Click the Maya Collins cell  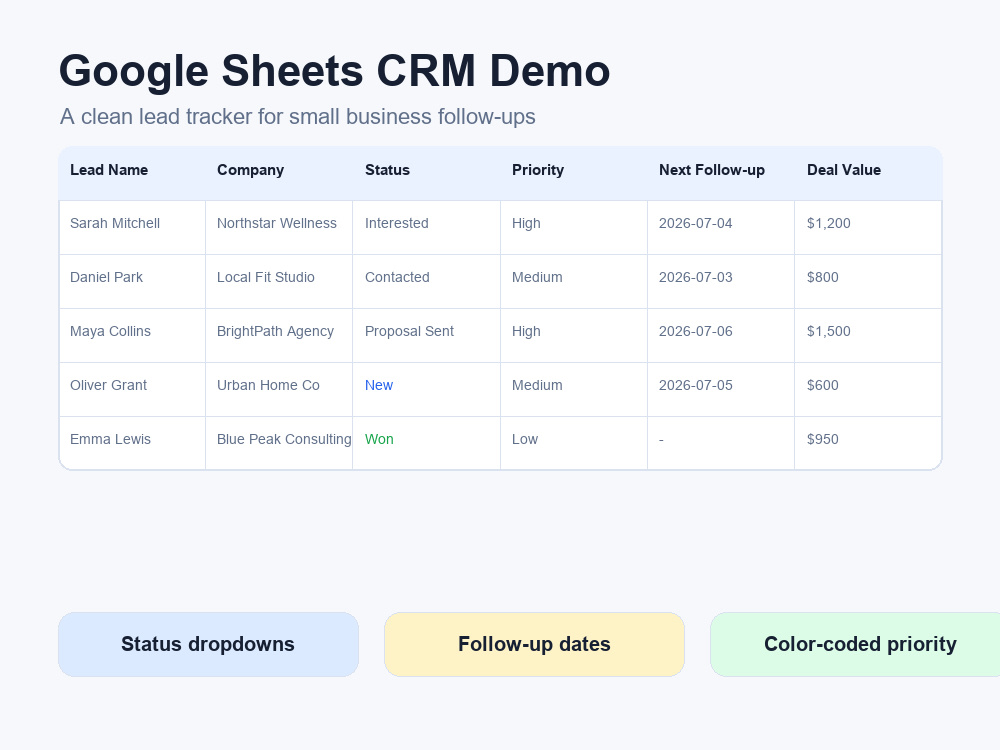click(132, 335)
